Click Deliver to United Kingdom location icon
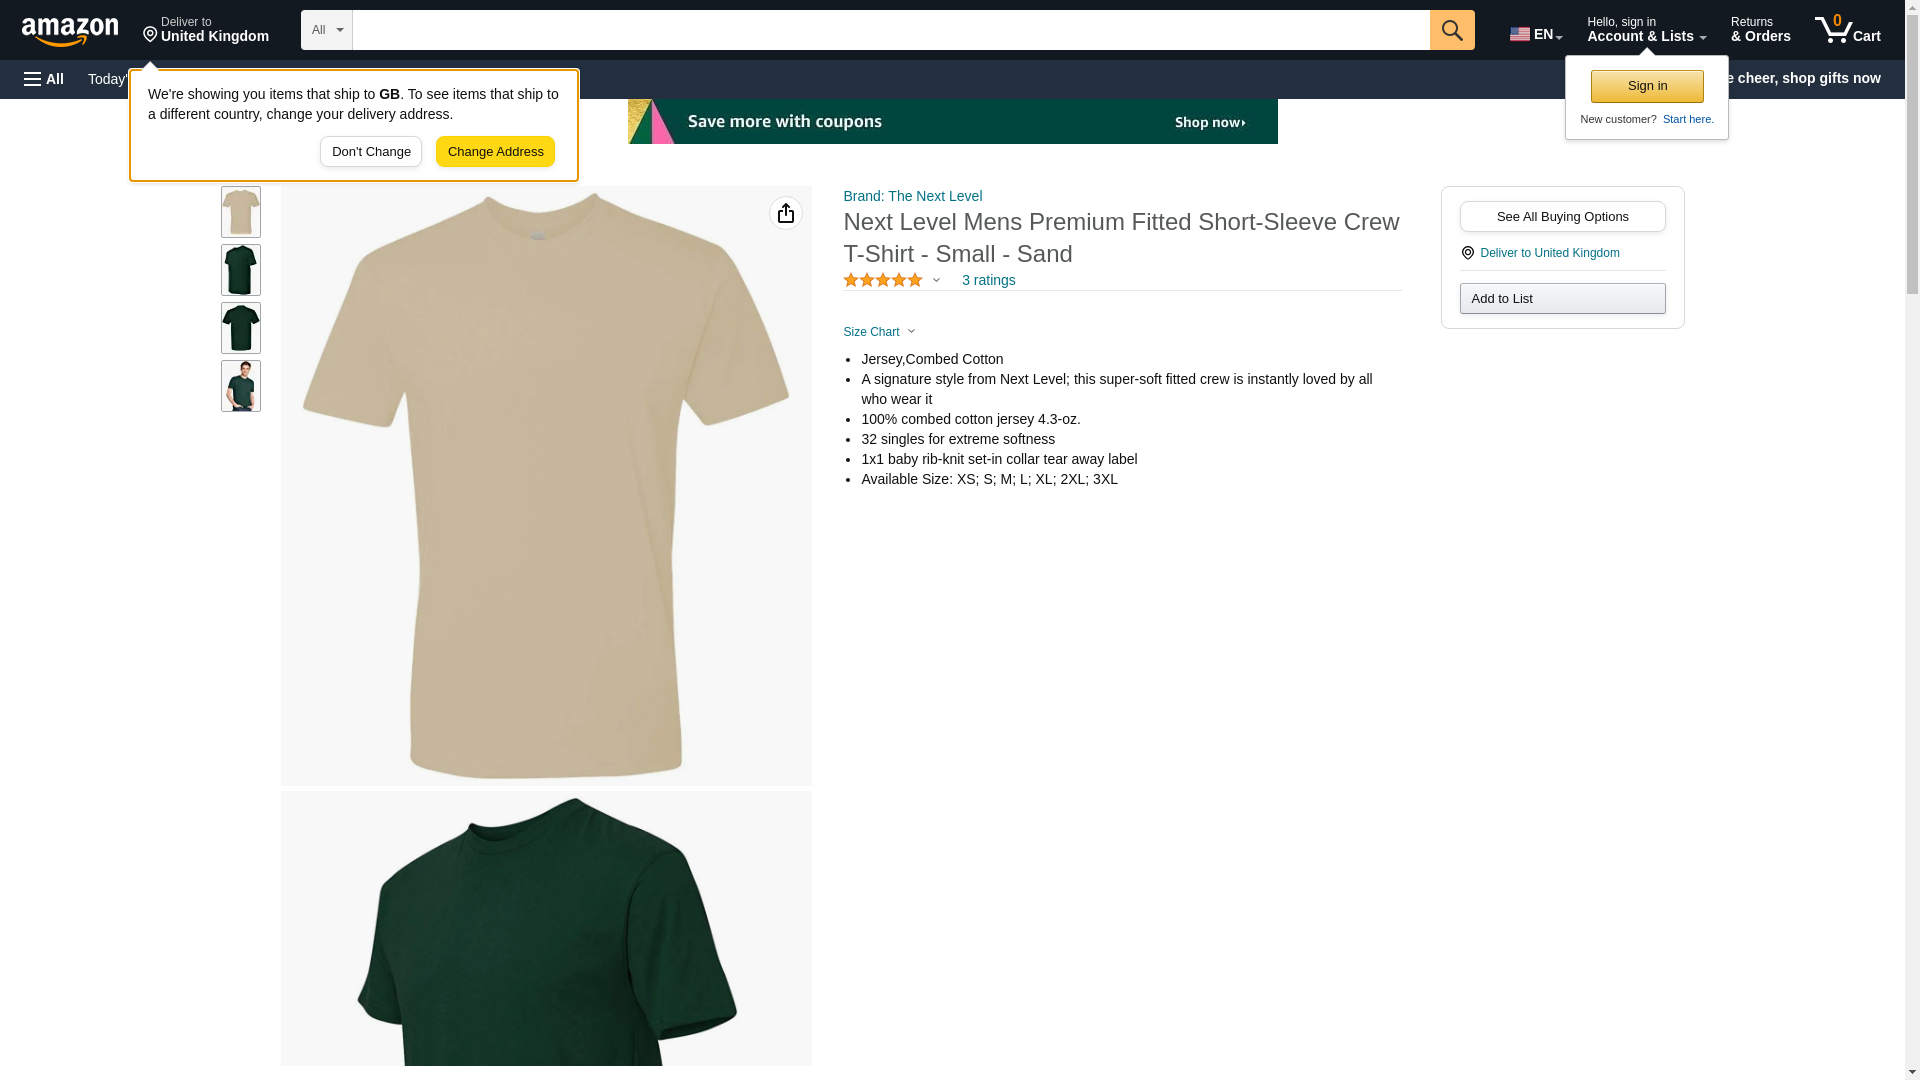This screenshot has width=1920, height=1080. [1468, 253]
